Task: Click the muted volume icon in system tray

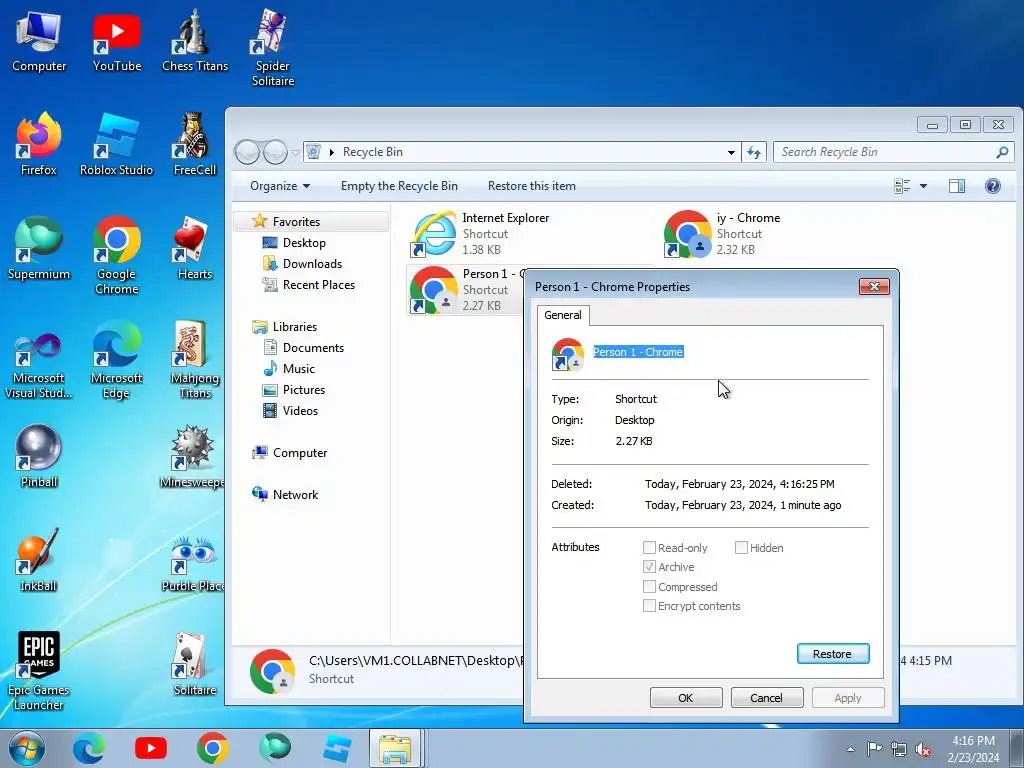Action: (x=923, y=749)
